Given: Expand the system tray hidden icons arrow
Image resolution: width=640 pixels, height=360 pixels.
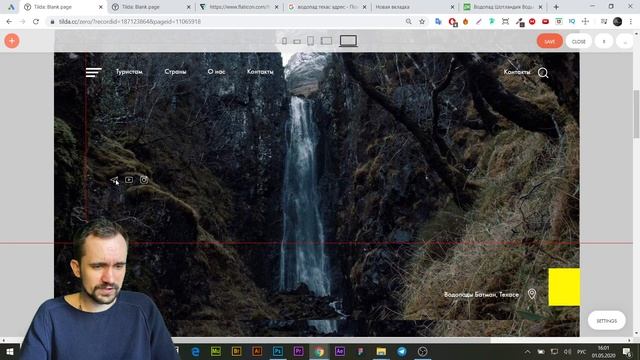Looking at the screenshot, I should coord(527,352).
